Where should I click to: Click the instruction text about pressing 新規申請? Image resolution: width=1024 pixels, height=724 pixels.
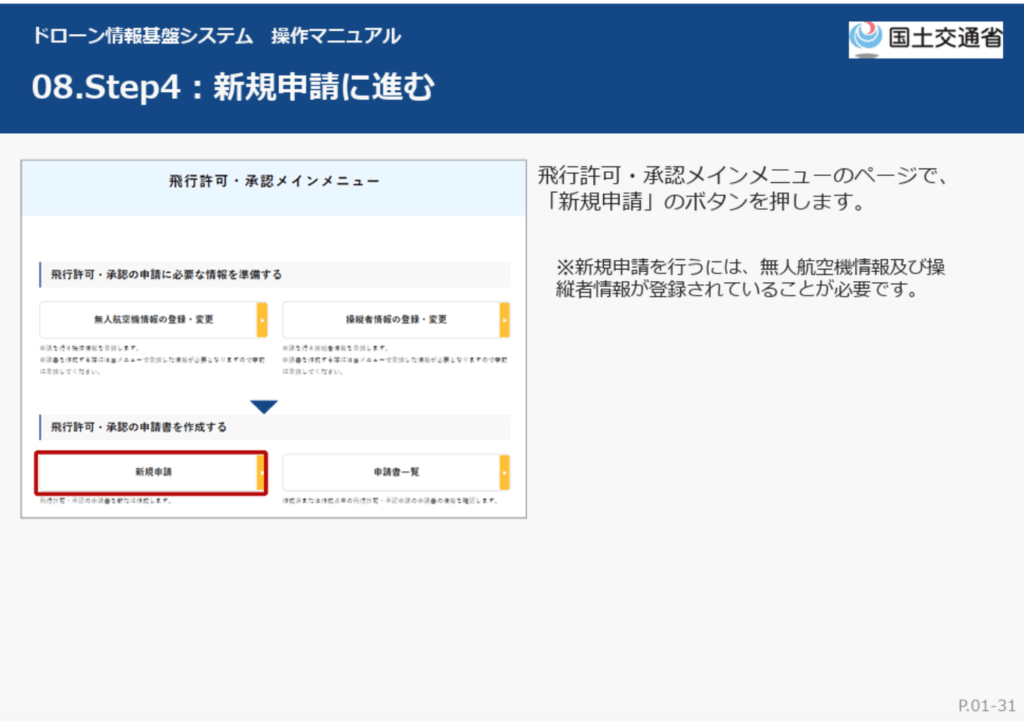(x=740, y=188)
